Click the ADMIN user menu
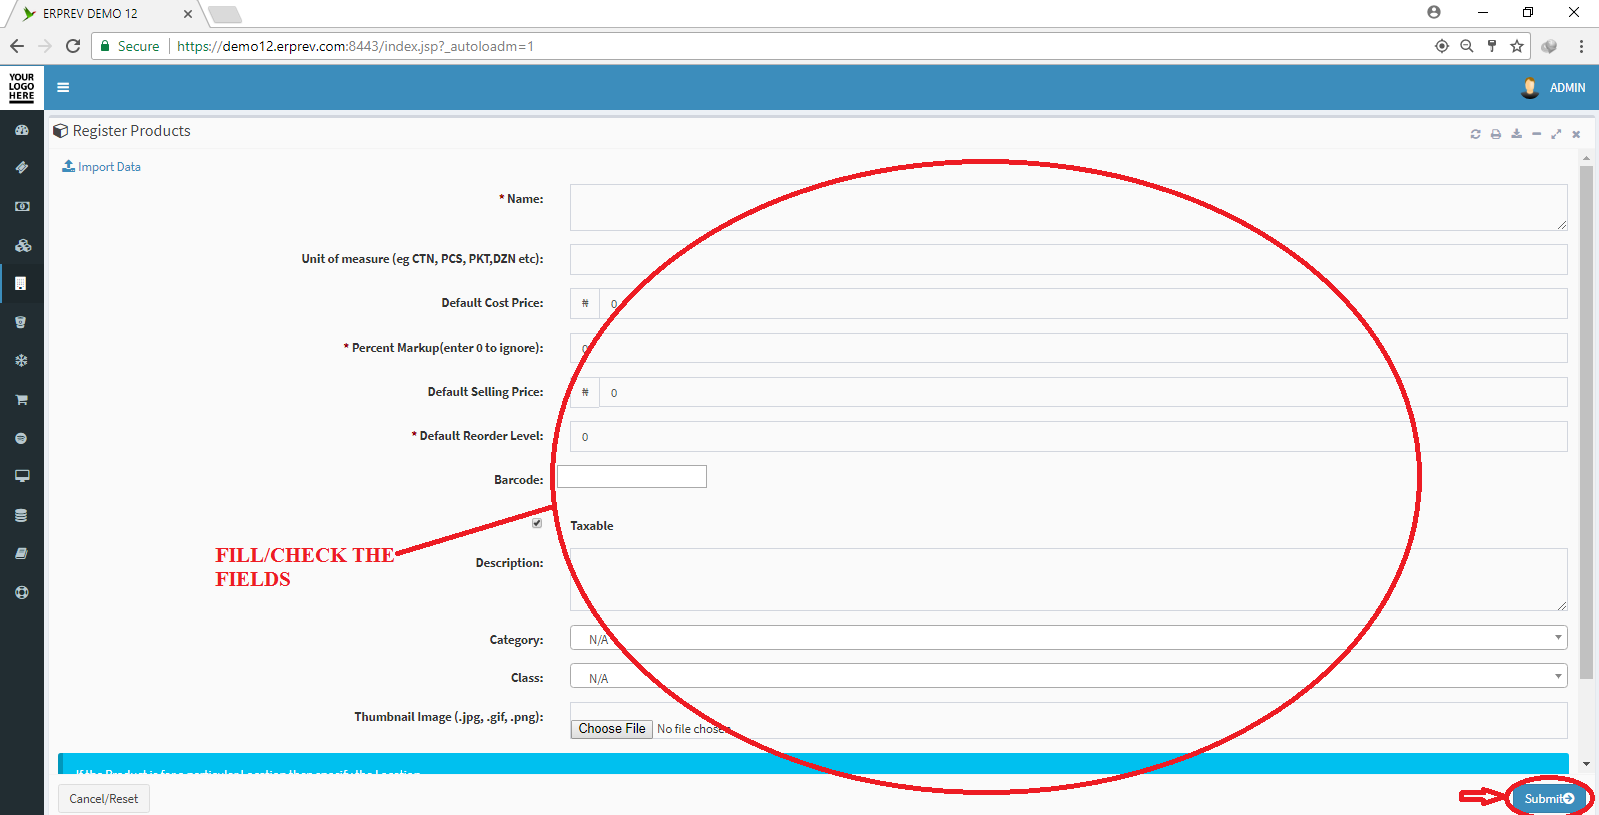Image resolution: width=1599 pixels, height=815 pixels. [1553, 88]
